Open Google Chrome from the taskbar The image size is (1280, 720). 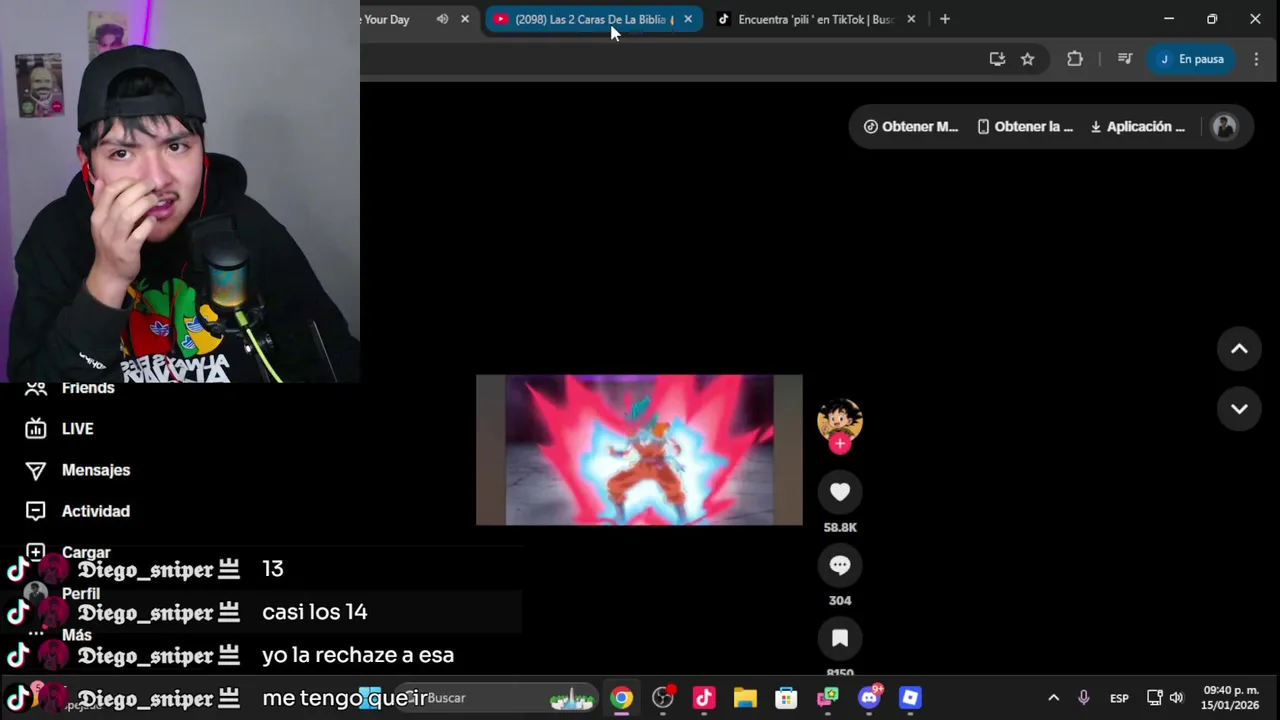(x=622, y=698)
